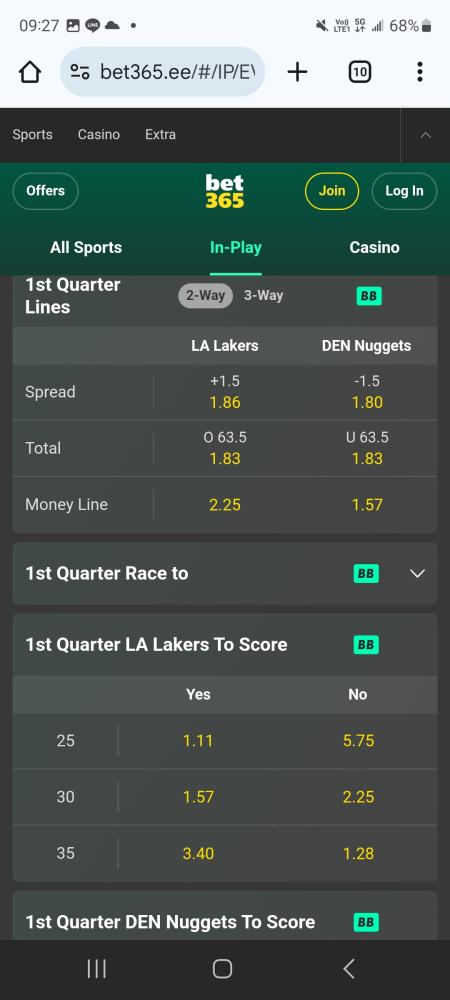Switch to the All Sports tab
This screenshot has height=1000, width=450.
point(86,247)
